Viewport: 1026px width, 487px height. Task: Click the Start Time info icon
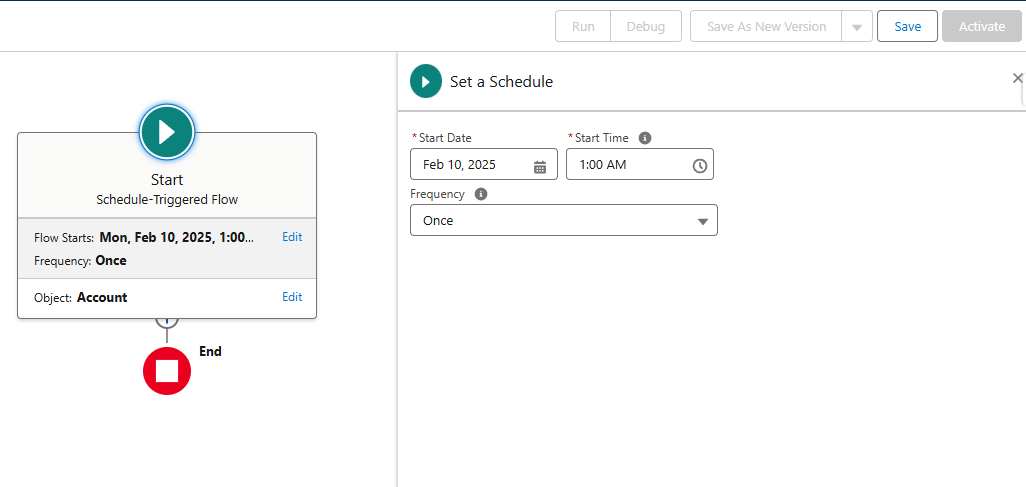click(x=645, y=138)
